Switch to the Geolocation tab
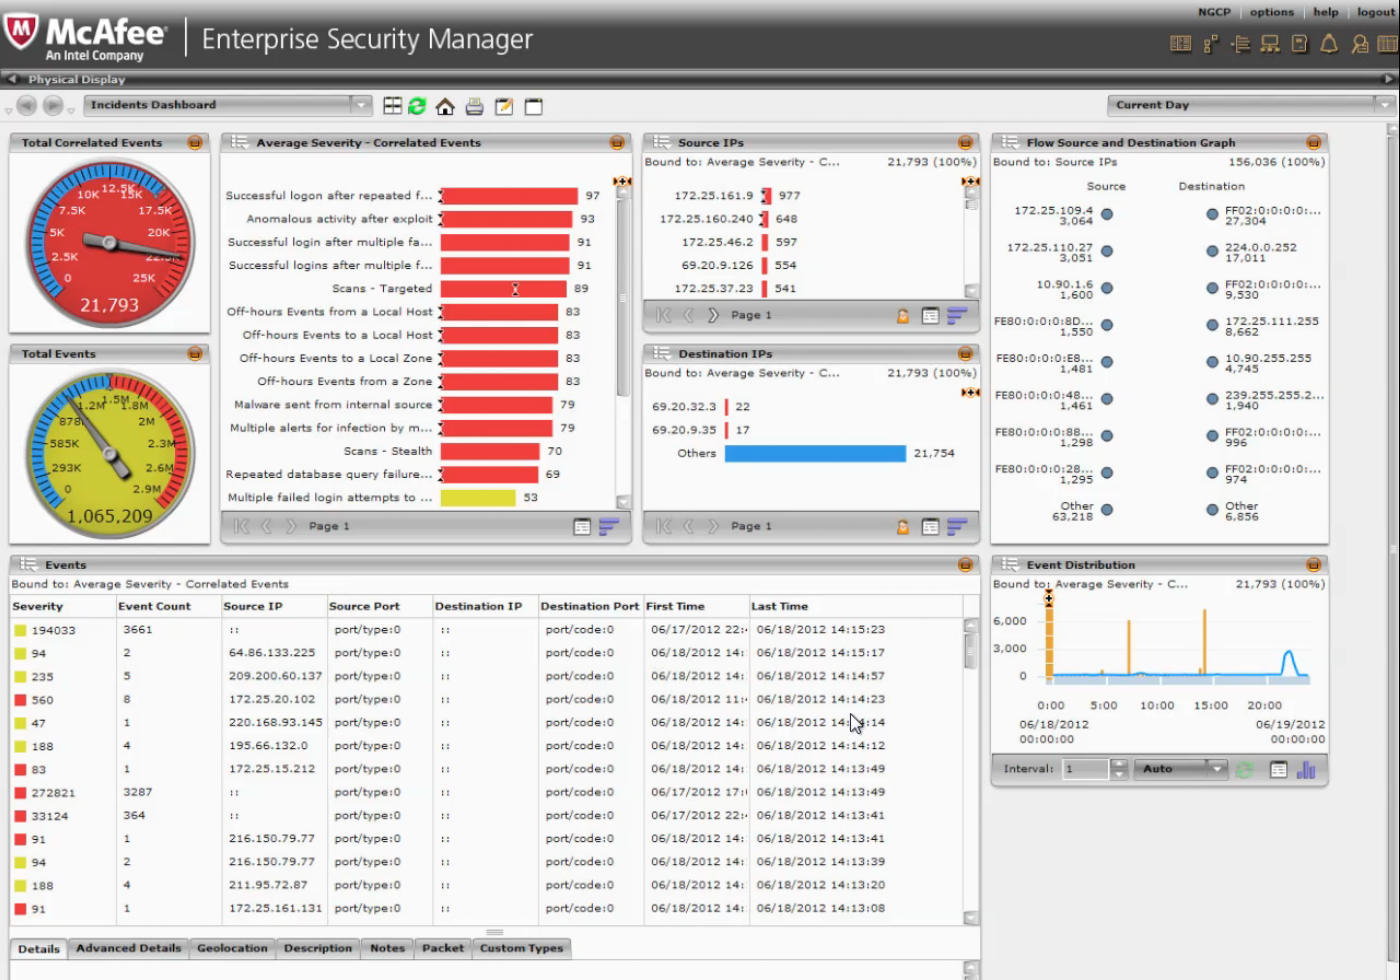 click(232, 948)
